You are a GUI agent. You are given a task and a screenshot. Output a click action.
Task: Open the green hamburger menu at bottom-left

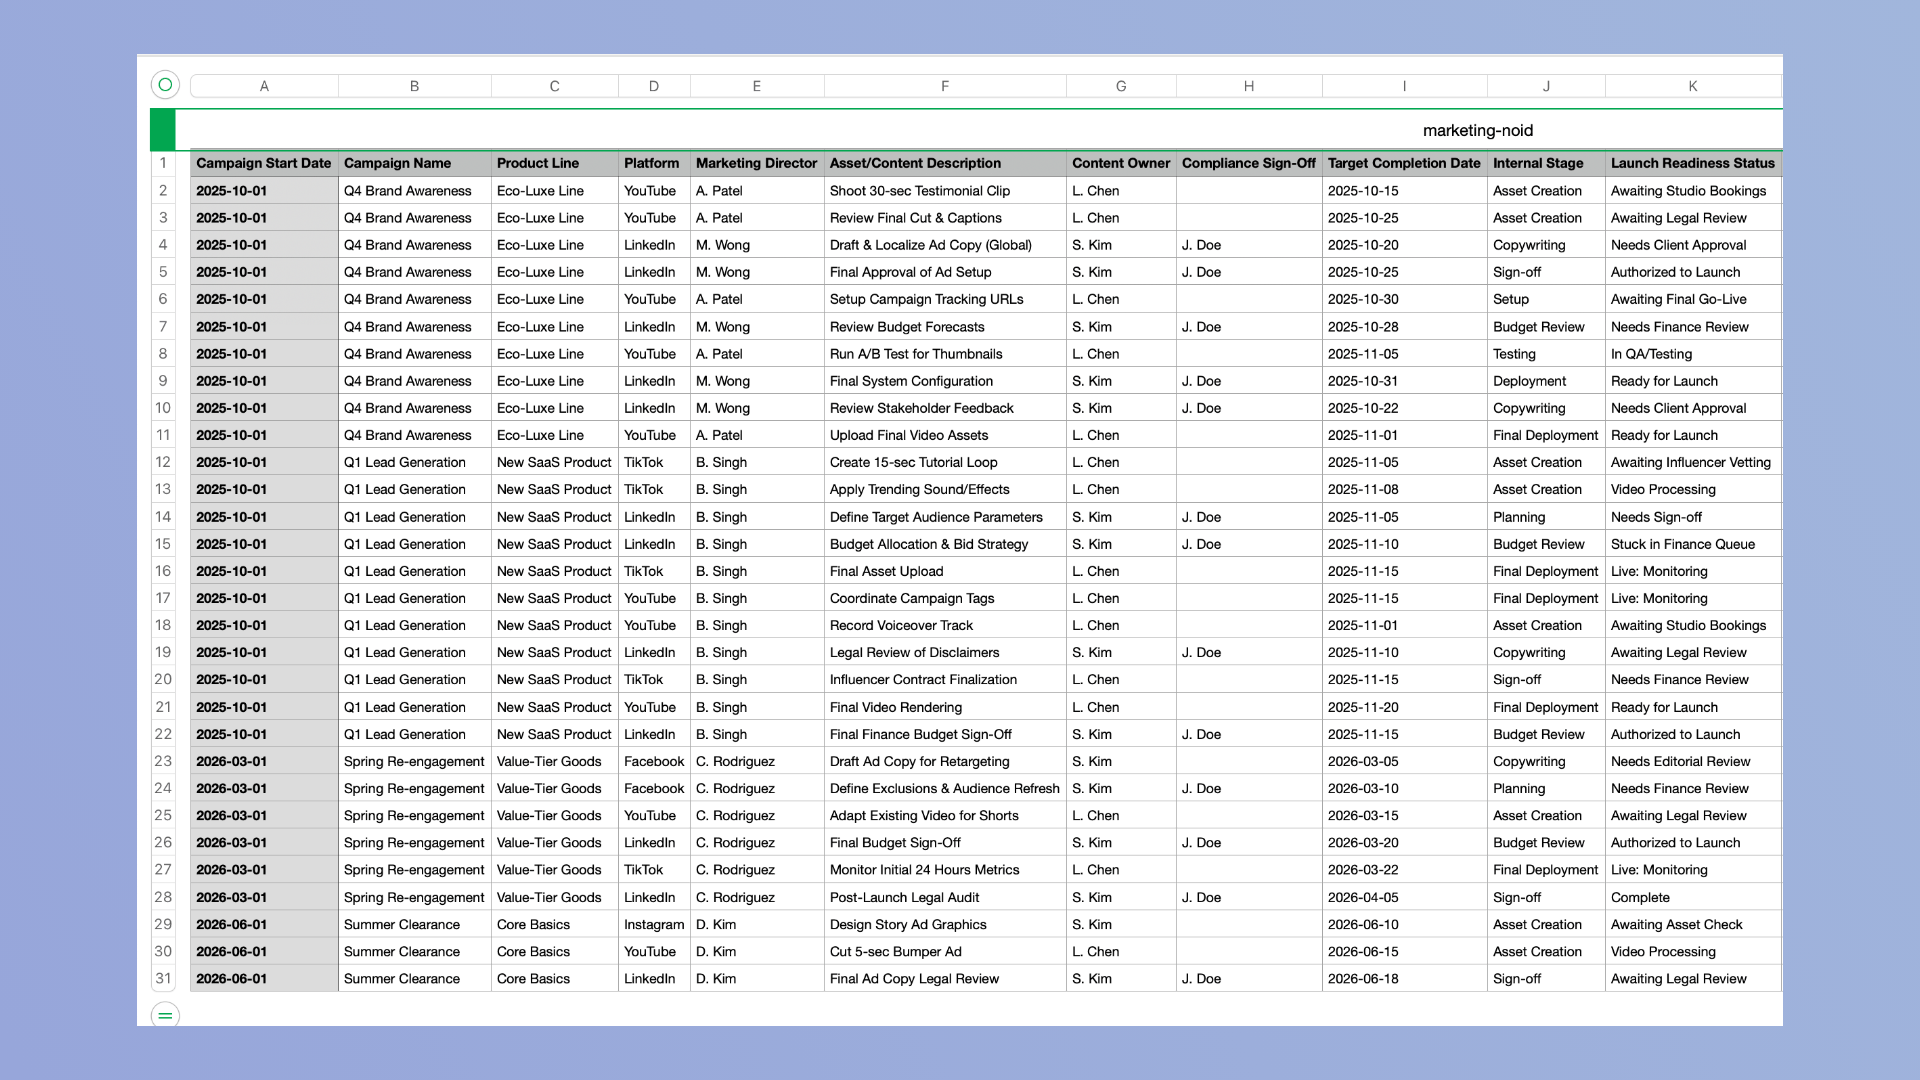(163, 1016)
